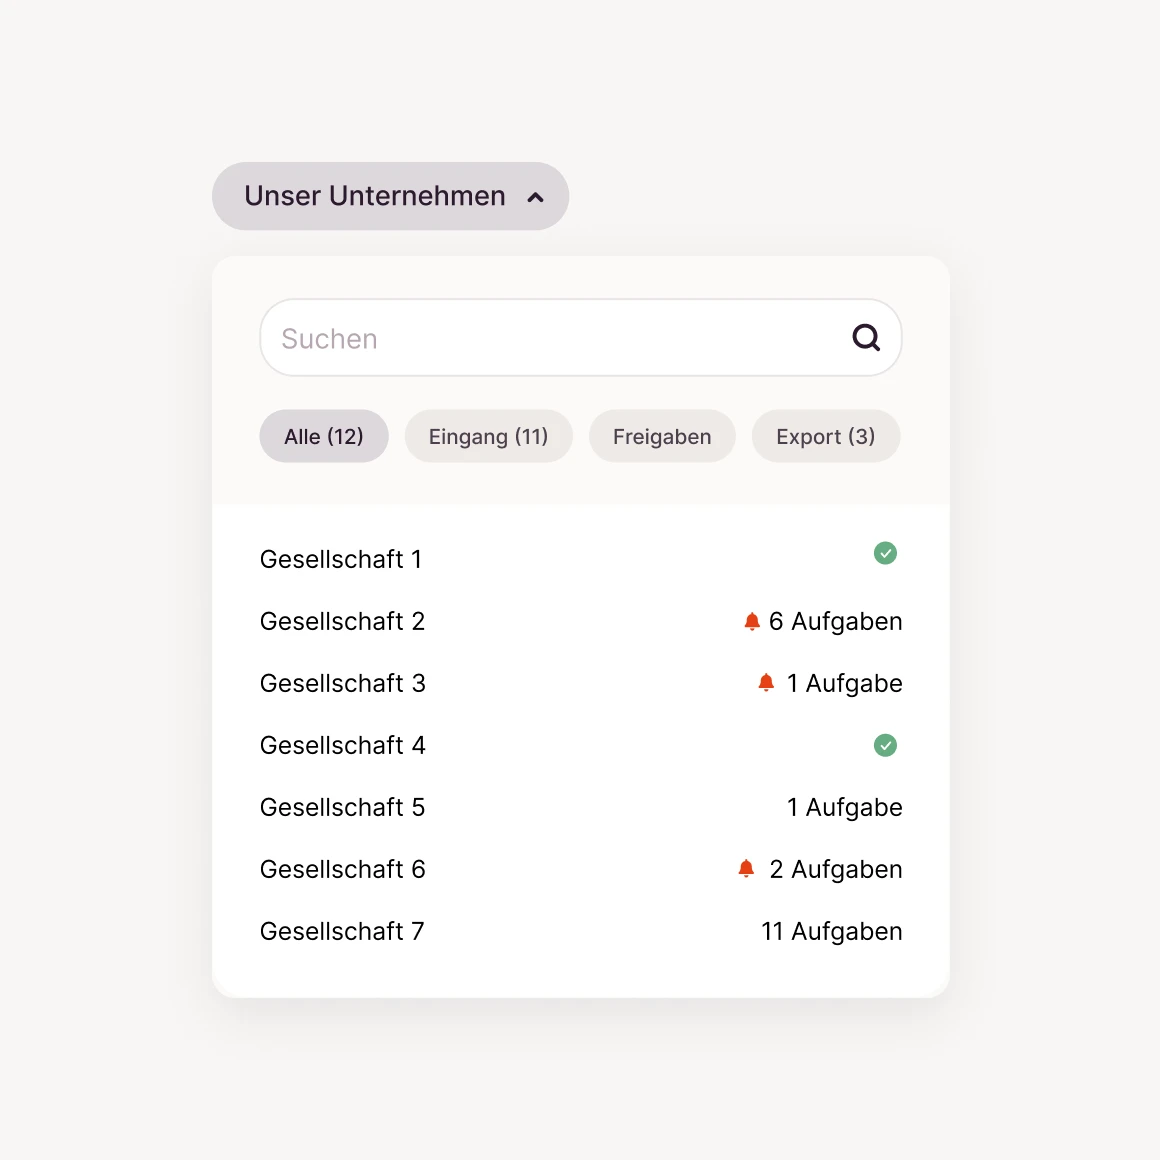The image size is (1160, 1160).
Task: Click the chevron arrow on company selector
Action: pyautogui.click(x=536, y=197)
